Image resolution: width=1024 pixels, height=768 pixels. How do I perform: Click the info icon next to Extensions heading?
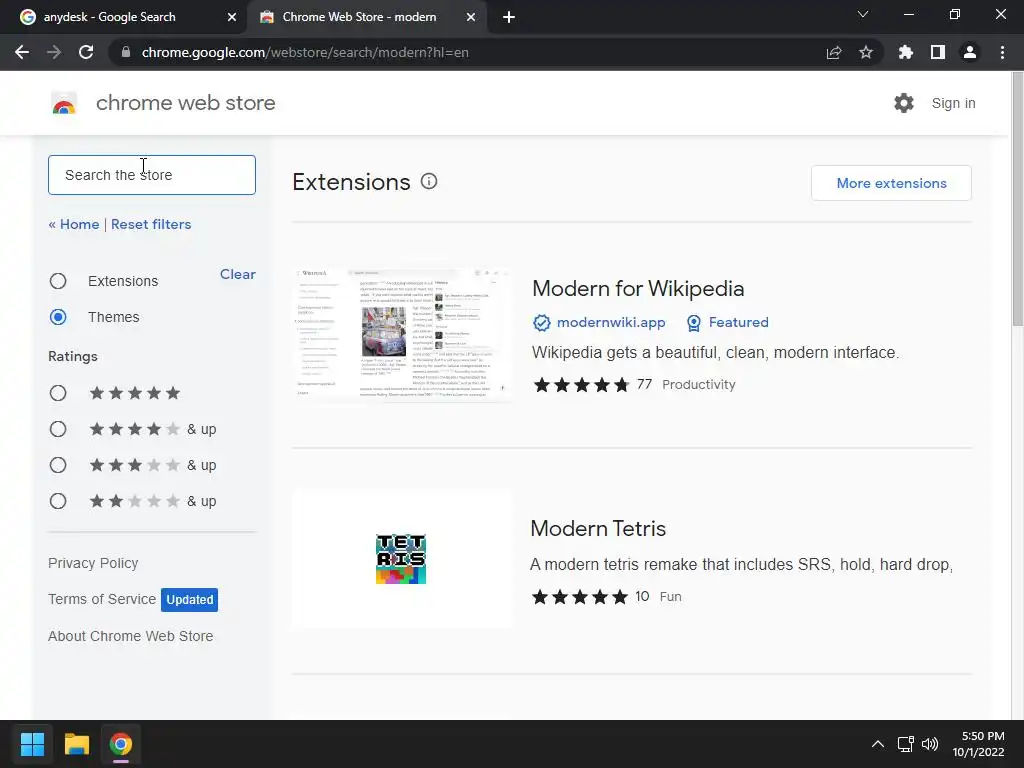coord(428,182)
